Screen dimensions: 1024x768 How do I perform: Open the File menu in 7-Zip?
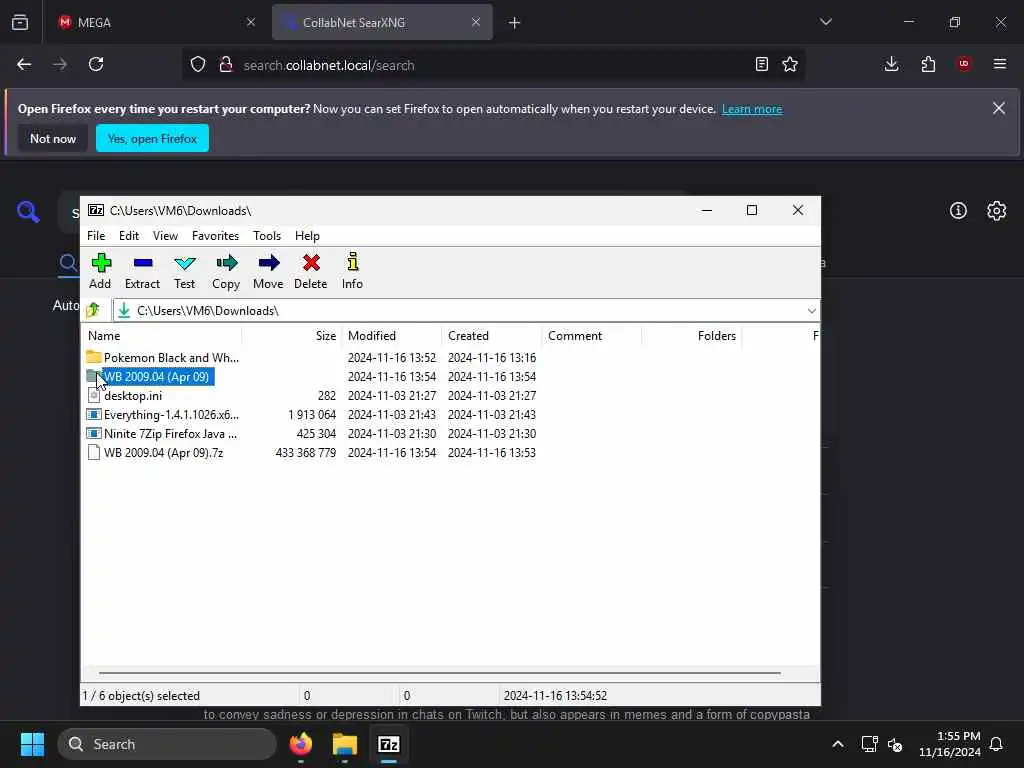click(96, 236)
